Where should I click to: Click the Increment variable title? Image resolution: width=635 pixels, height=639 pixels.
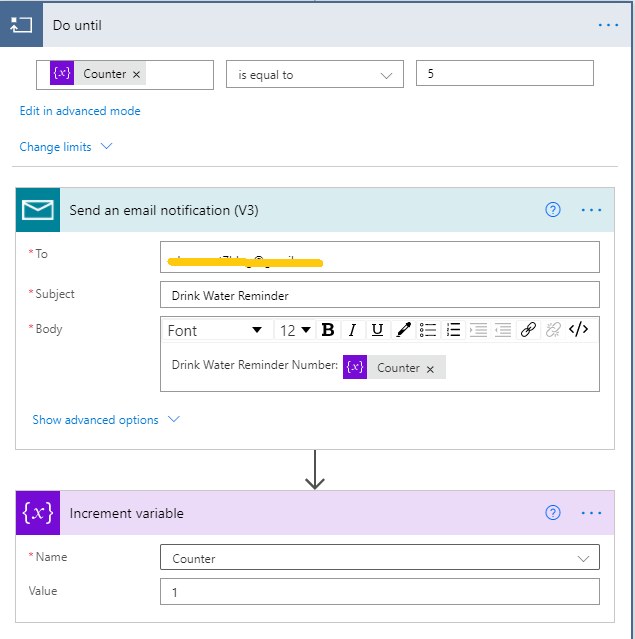coord(127,513)
